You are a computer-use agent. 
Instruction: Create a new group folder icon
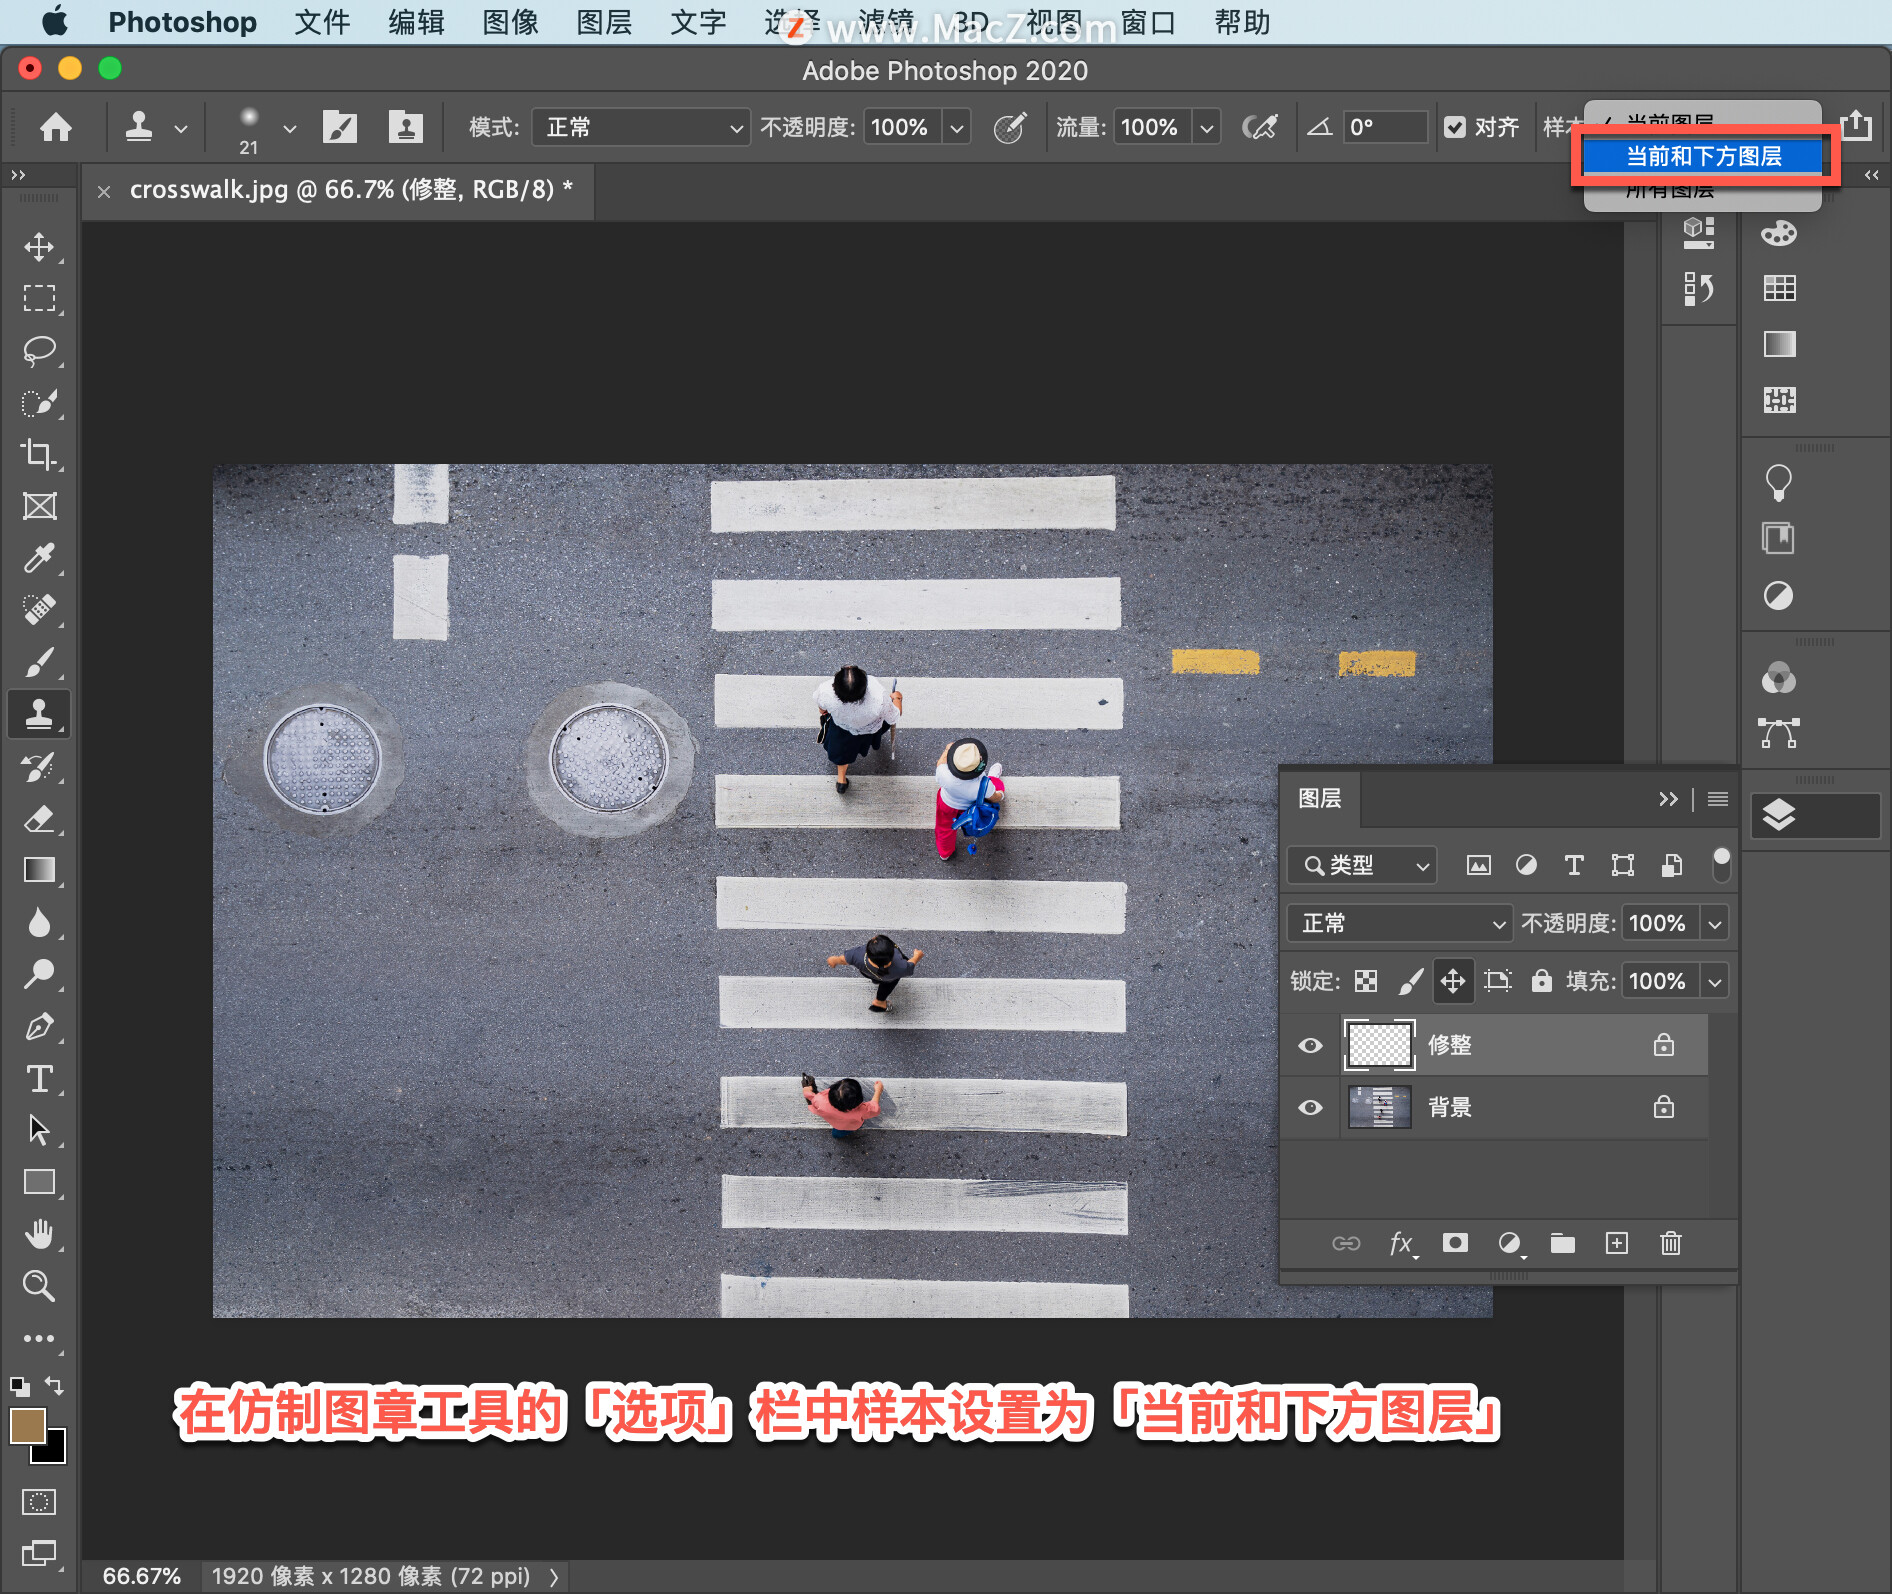pos(1563,1243)
